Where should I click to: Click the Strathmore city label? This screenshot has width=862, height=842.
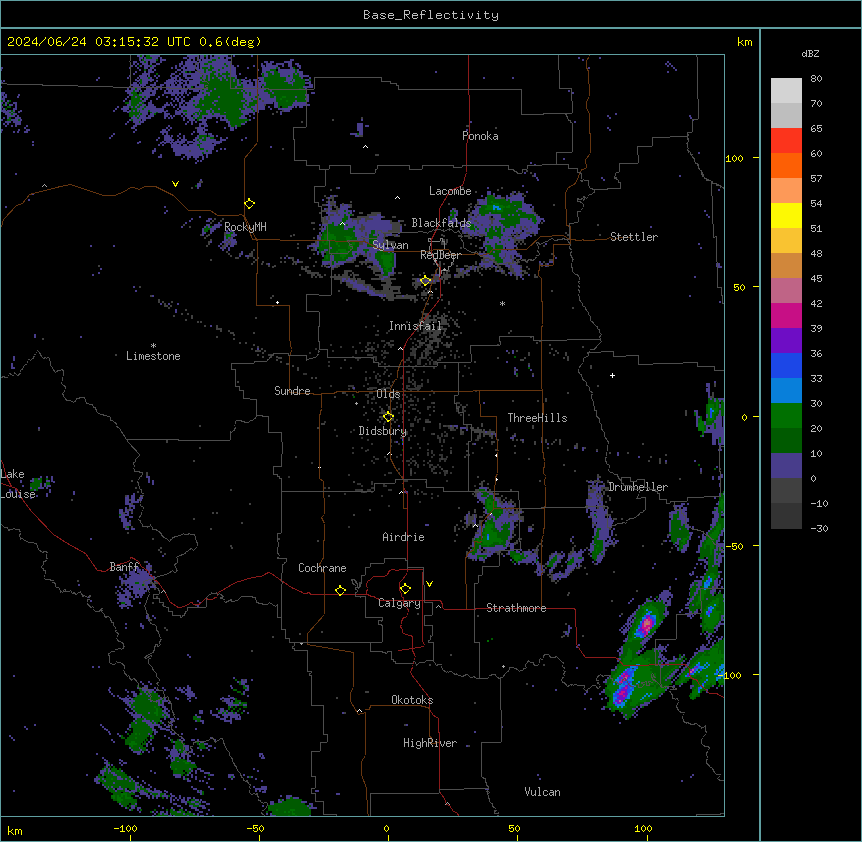click(516, 608)
